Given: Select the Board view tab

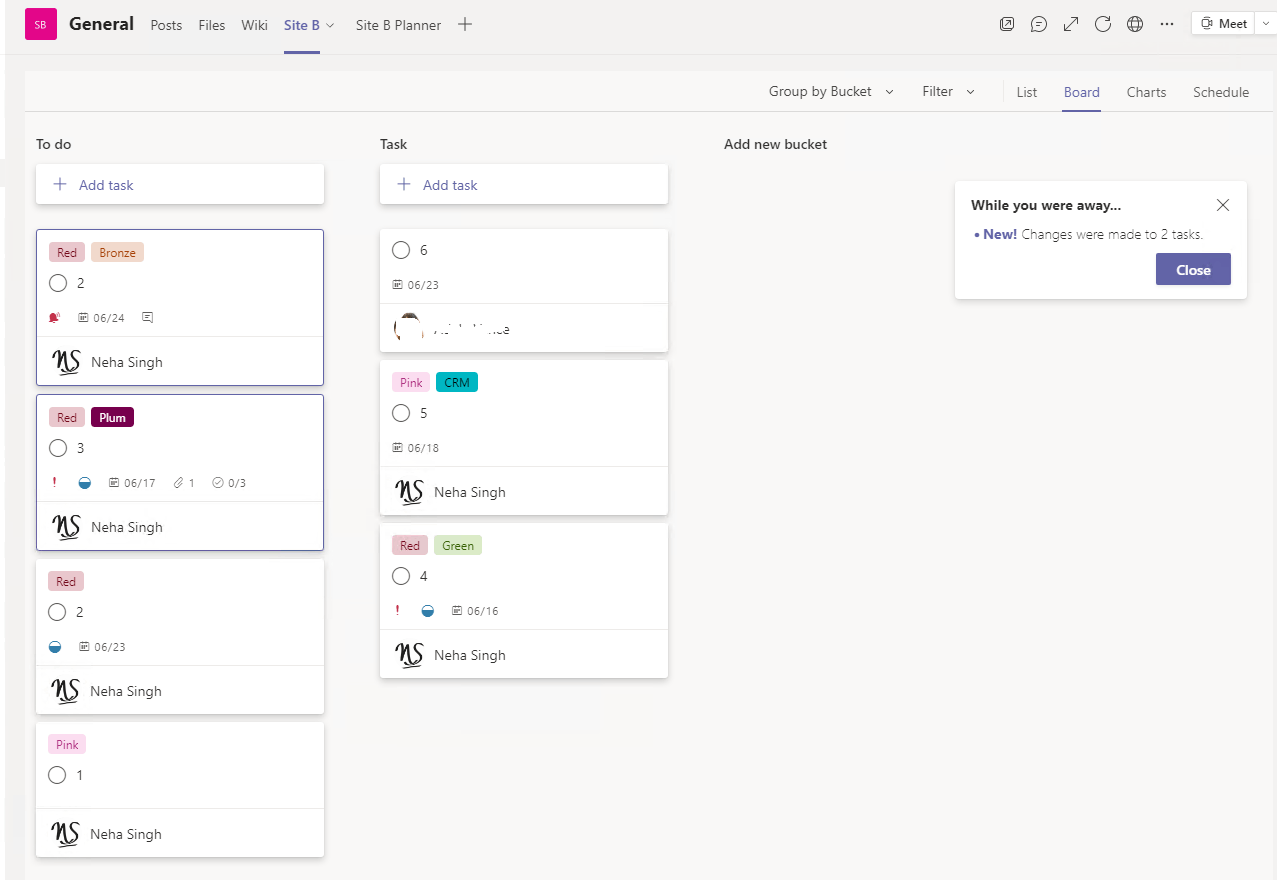Looking at the screenshot, I should tap(1081, 92).
